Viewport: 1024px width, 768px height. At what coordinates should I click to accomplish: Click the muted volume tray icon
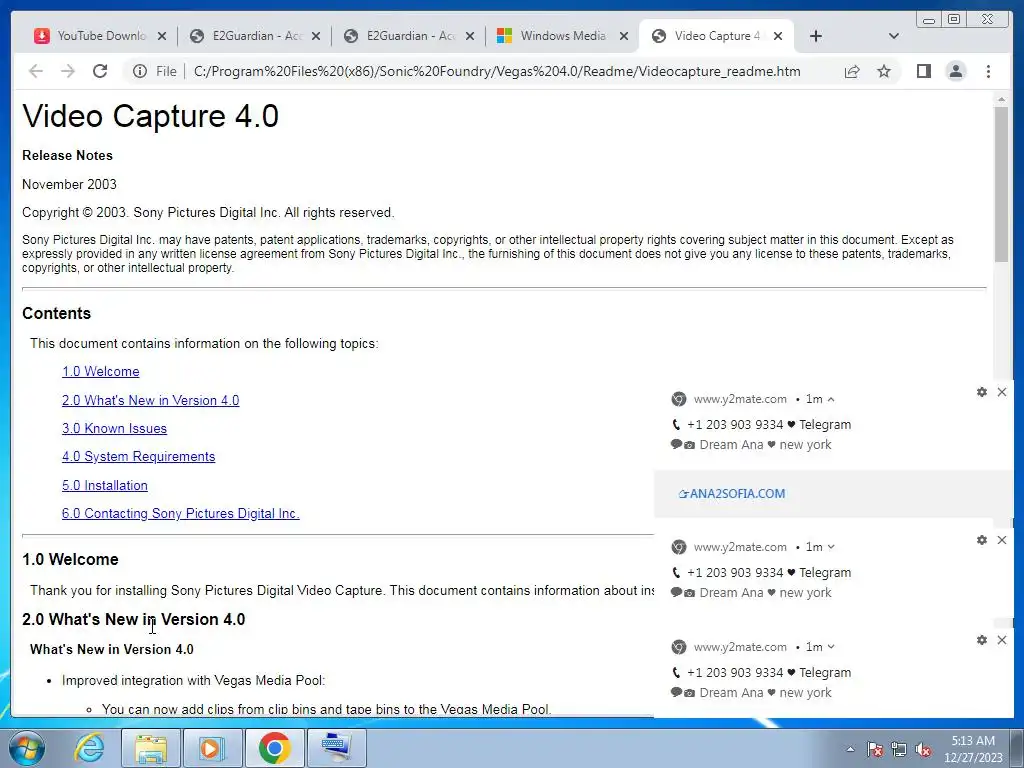pos(923,749)
